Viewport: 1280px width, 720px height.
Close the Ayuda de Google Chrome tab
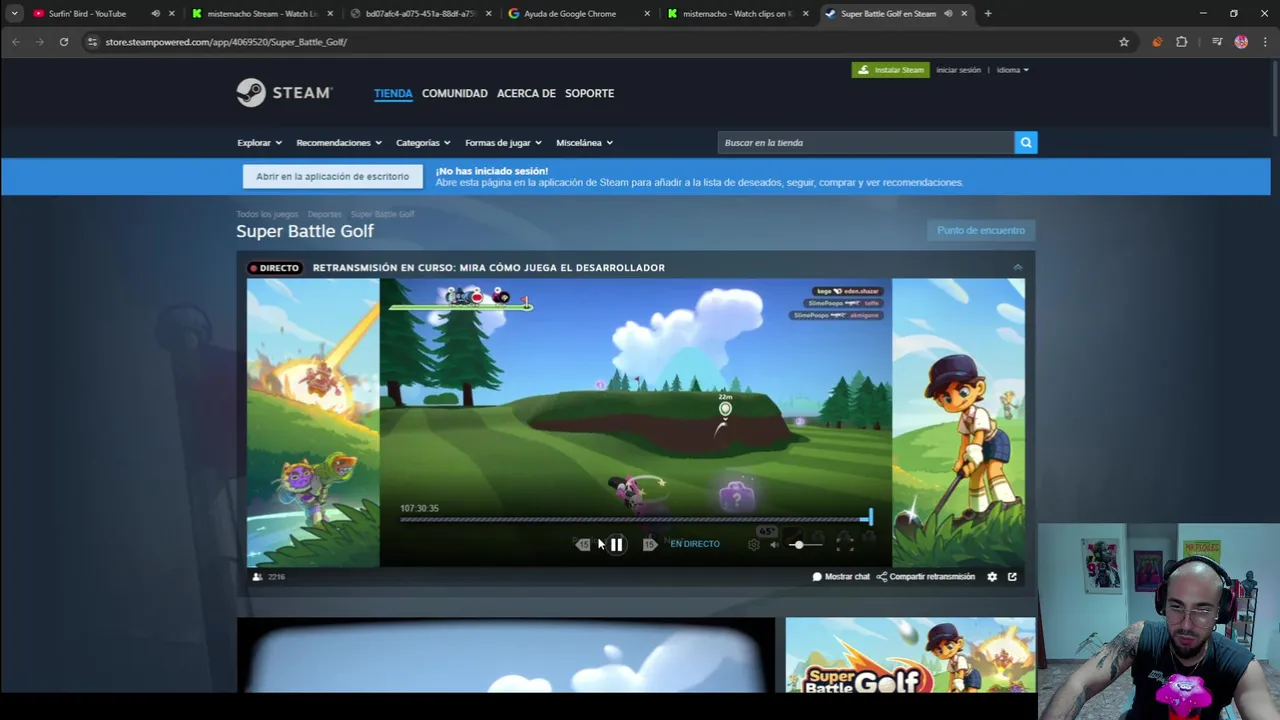(647, 14)
